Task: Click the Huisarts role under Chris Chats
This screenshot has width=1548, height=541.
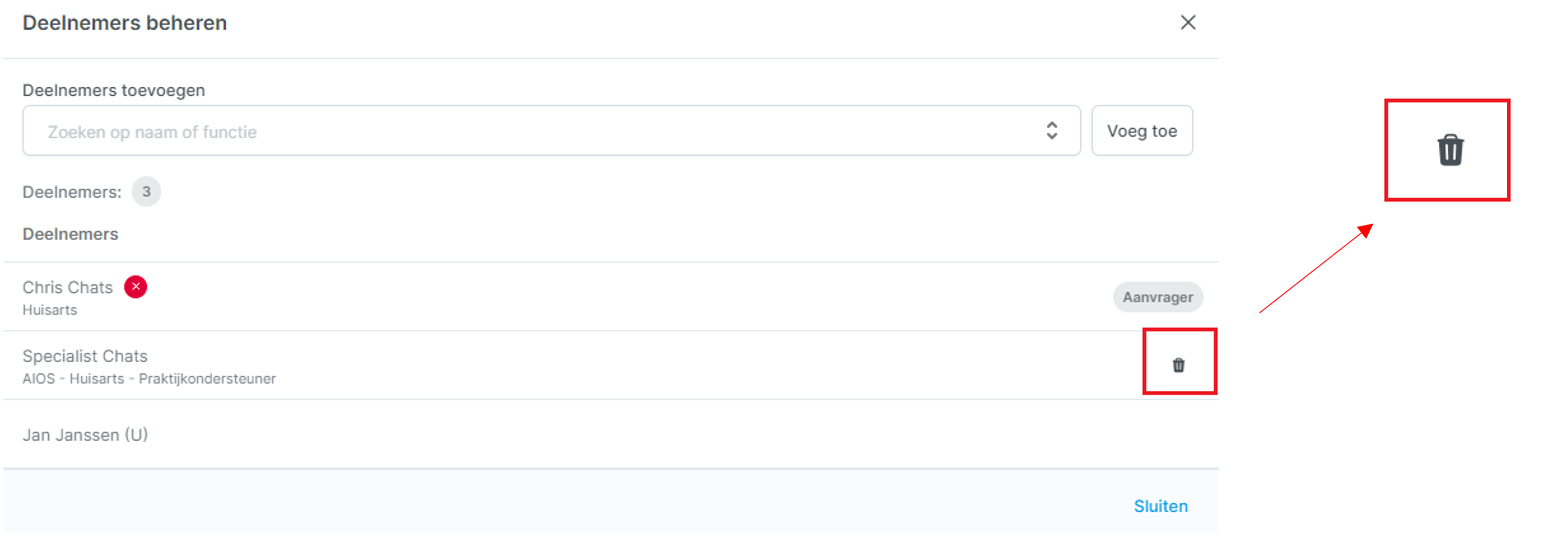Action: pos(50,310)
